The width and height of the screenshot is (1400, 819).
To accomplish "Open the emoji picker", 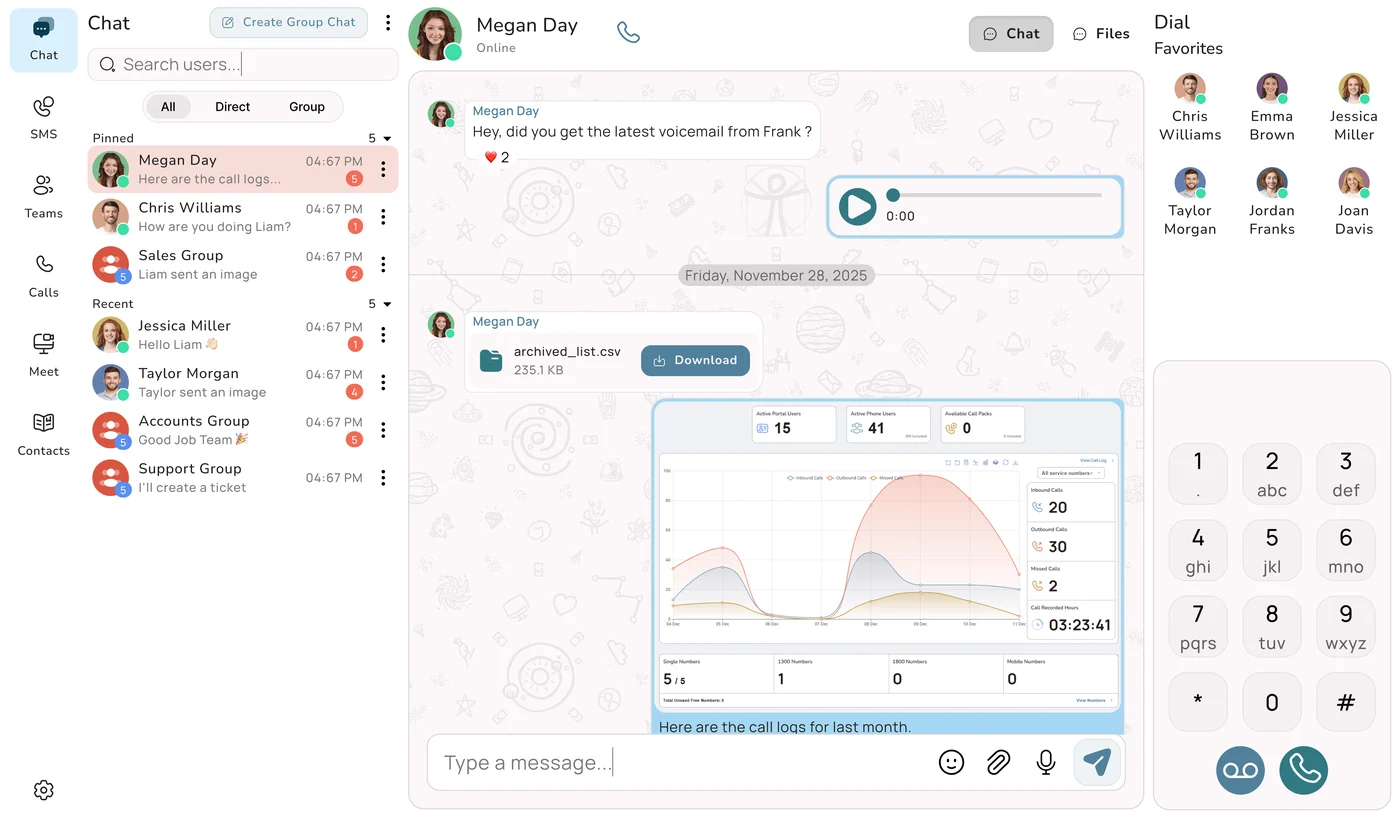I will 951,763.
